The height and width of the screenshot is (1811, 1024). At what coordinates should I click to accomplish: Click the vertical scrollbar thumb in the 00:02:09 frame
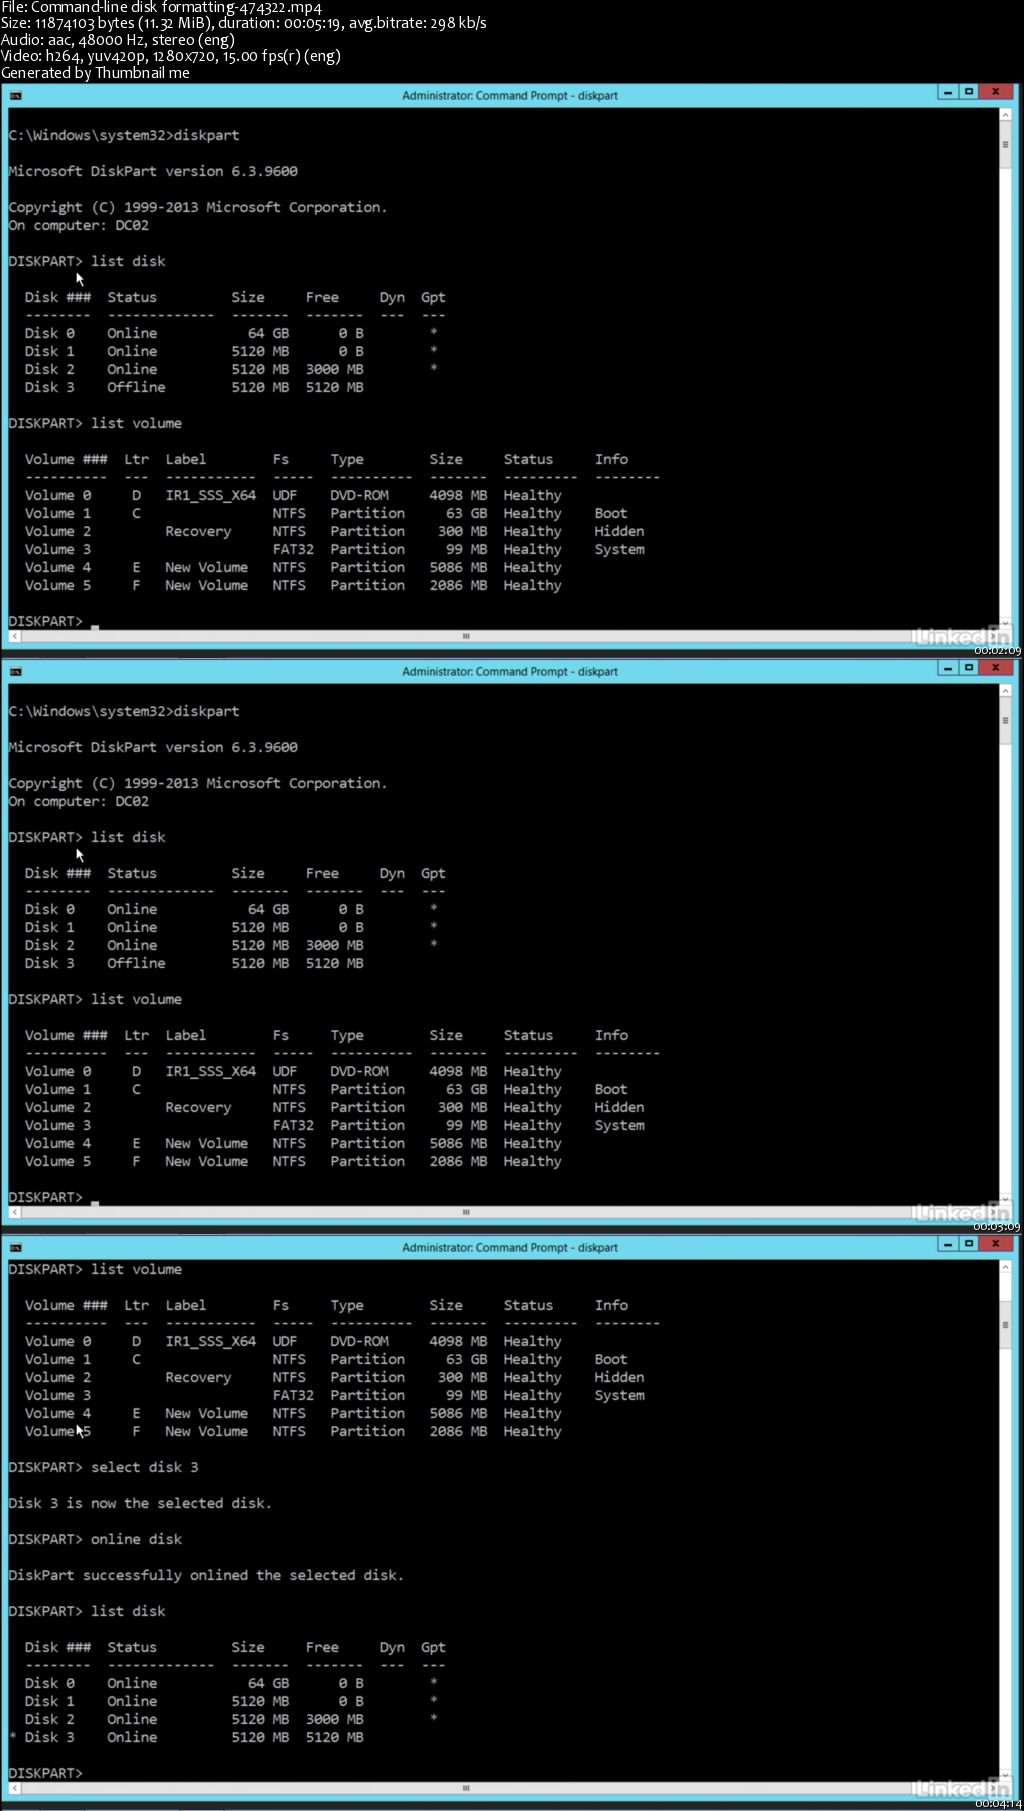tap(1005, 144)
